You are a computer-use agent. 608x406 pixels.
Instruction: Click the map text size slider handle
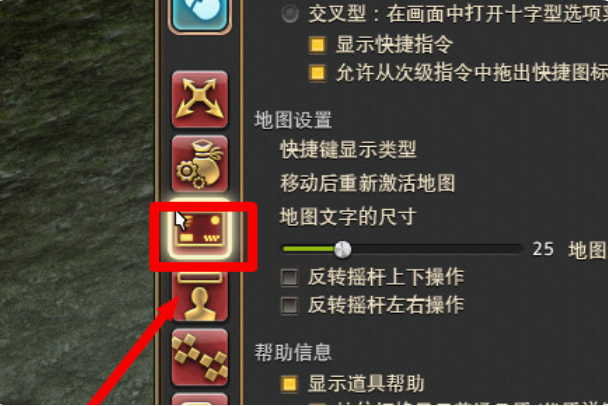(x=343, y=249)
